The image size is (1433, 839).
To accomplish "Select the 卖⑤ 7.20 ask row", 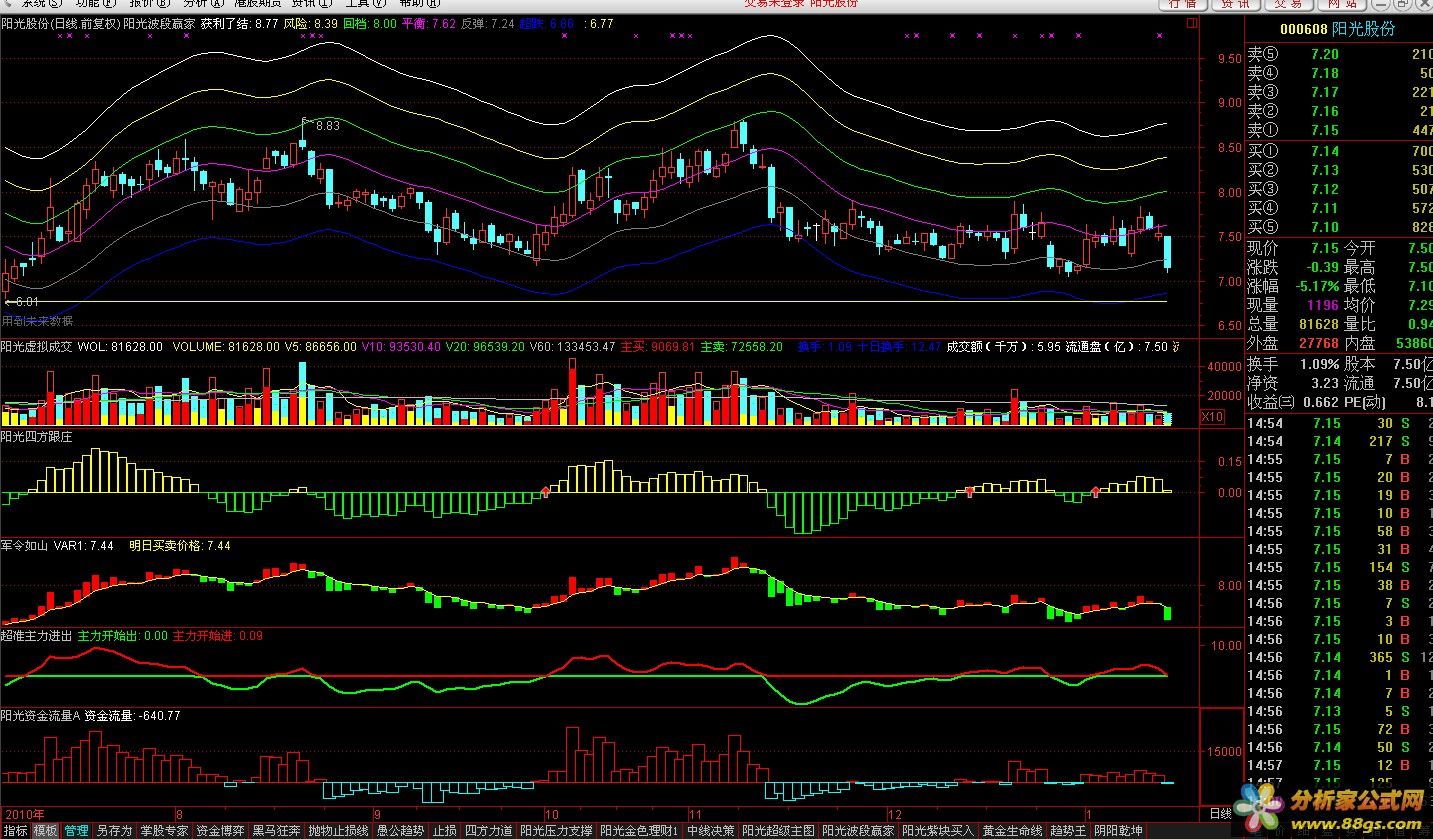I will pyautogui.click(x=1339, y=55).
